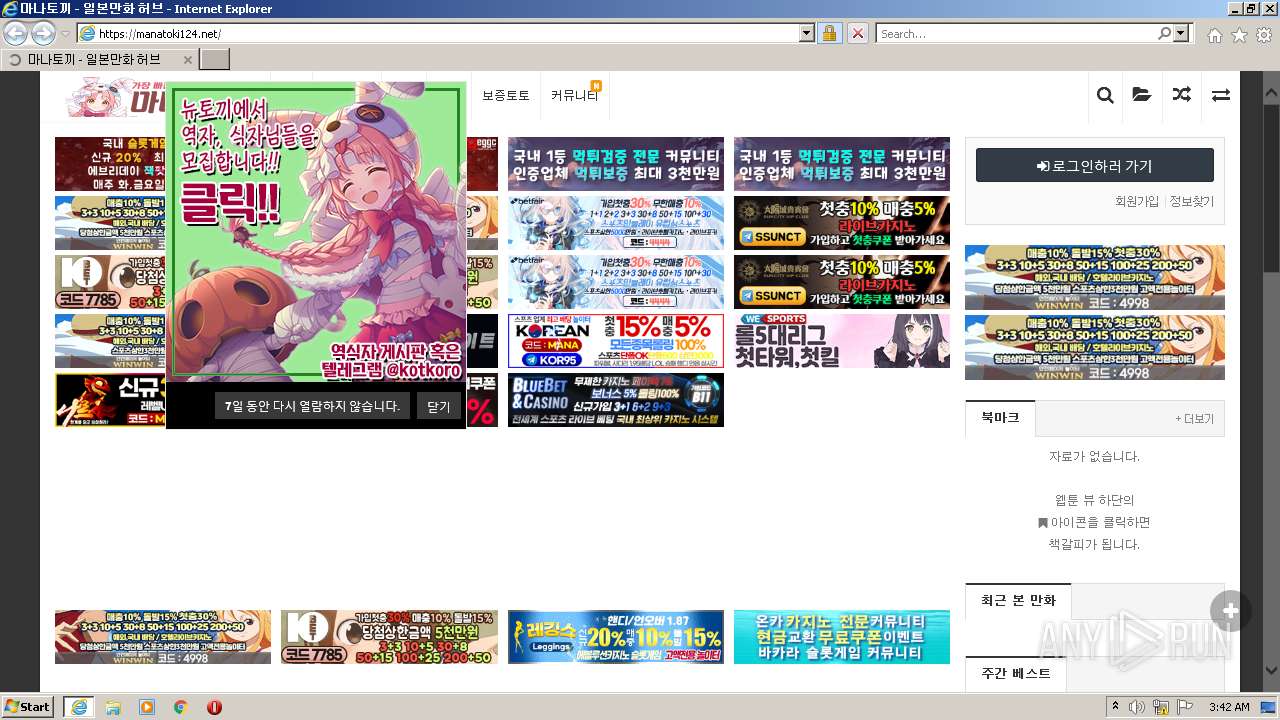This screenshot has height=720, width=1280.
Task: Open the 커뮤니티 menu item
Action: coord(574,96)
